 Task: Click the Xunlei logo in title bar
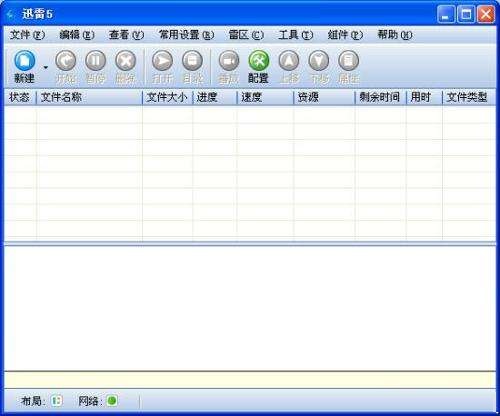pyautogui.click(x=11, y=14)
